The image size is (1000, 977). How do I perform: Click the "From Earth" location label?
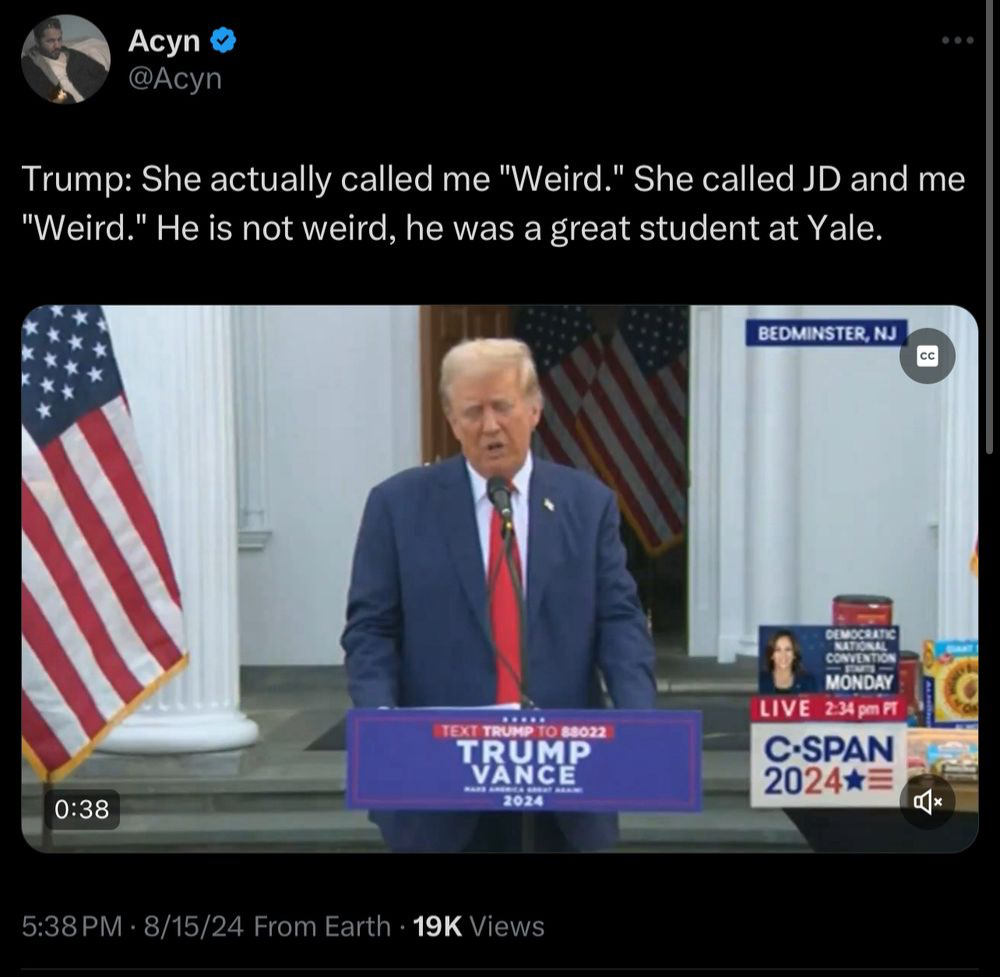click(322, 926)
